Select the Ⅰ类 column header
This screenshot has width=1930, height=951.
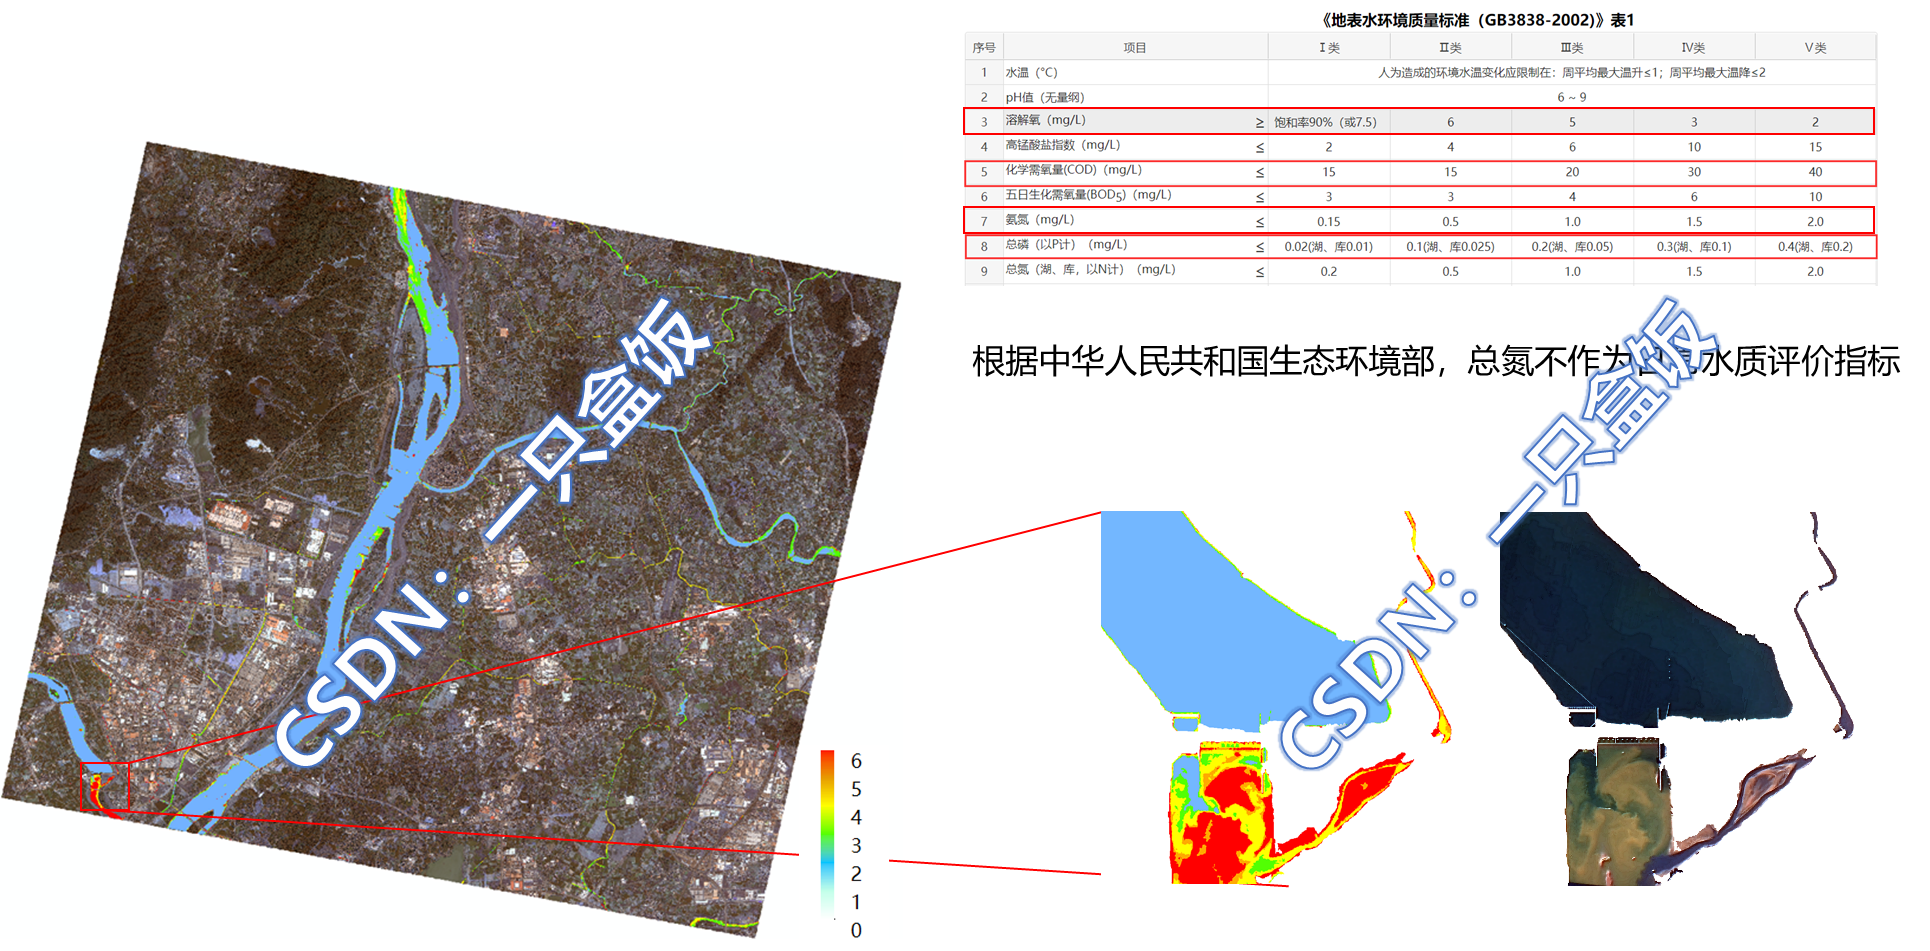tap(1329, 48)
